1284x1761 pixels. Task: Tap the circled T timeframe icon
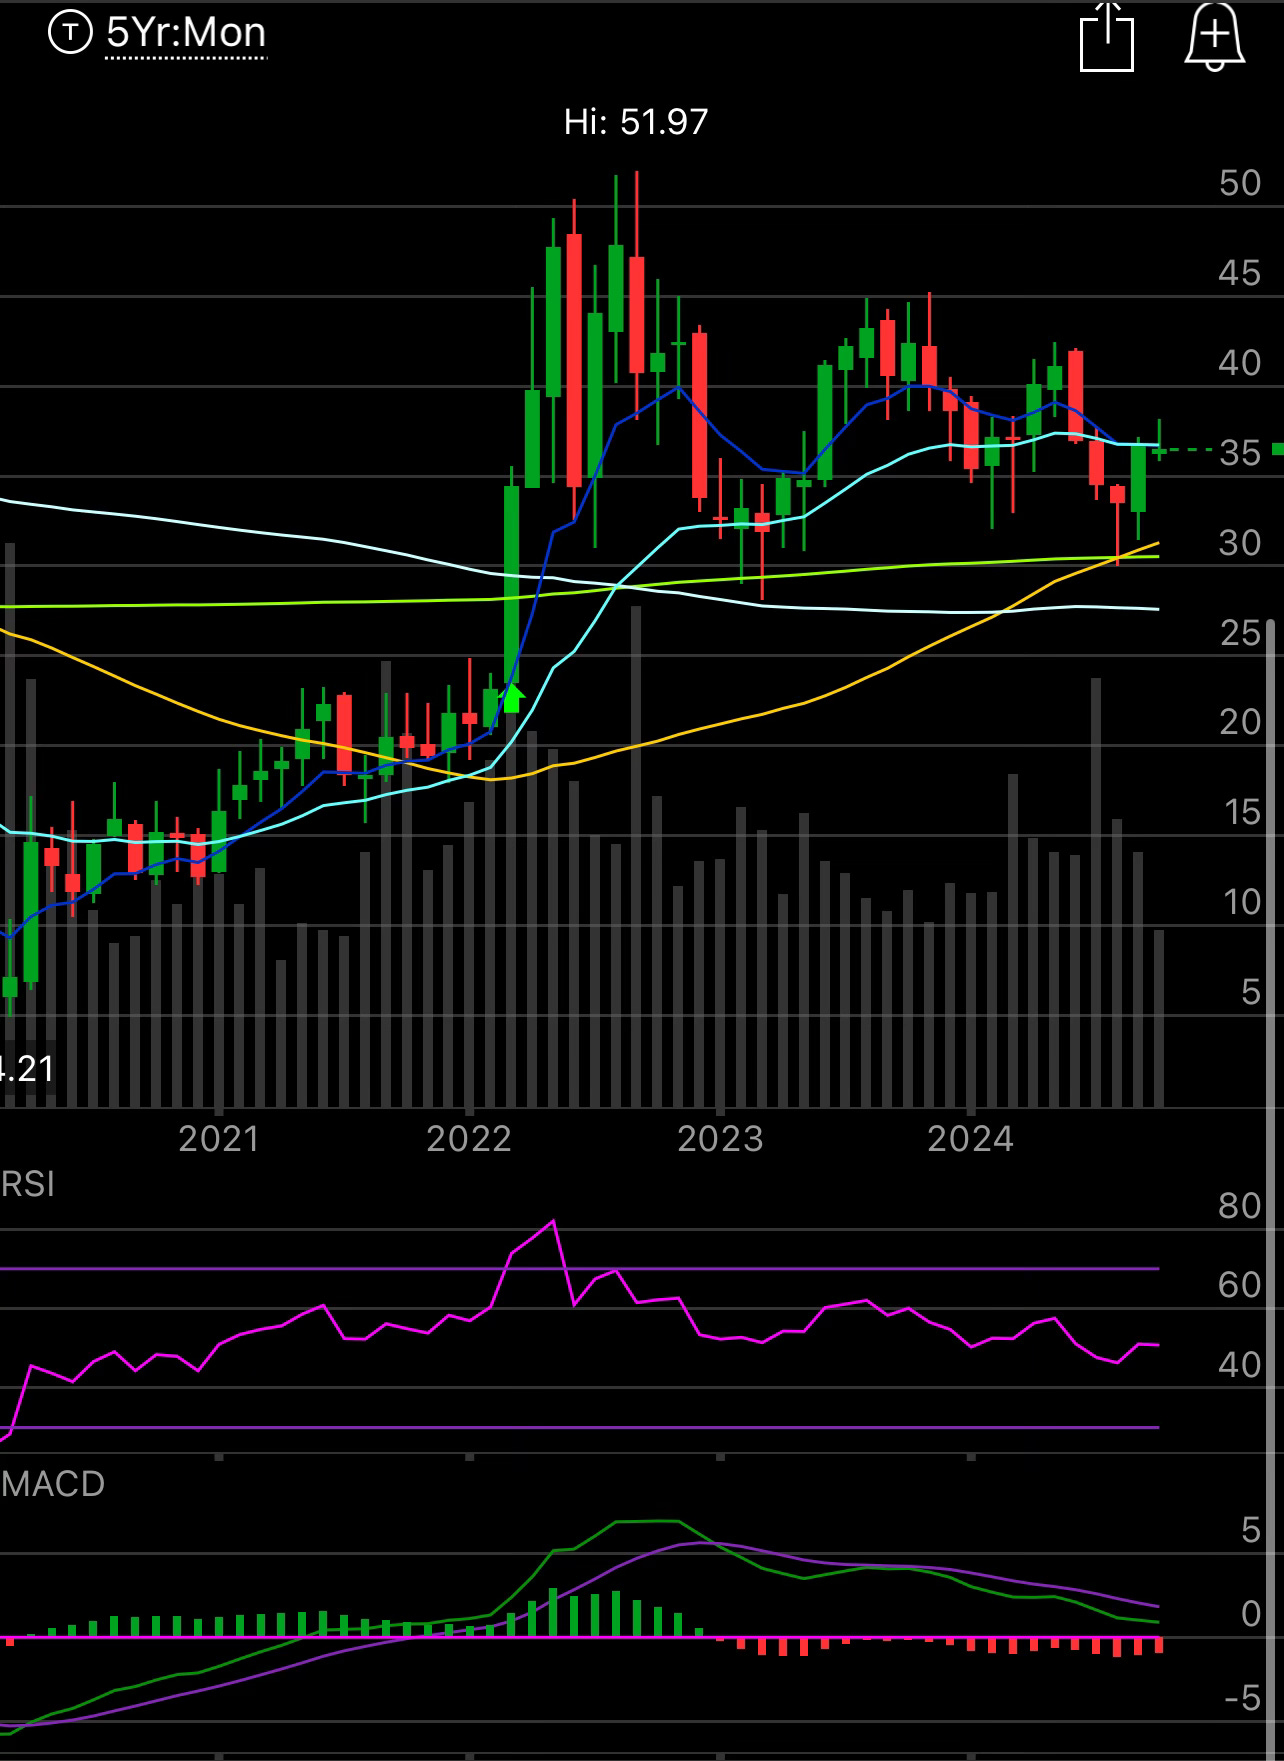point(70,33)
